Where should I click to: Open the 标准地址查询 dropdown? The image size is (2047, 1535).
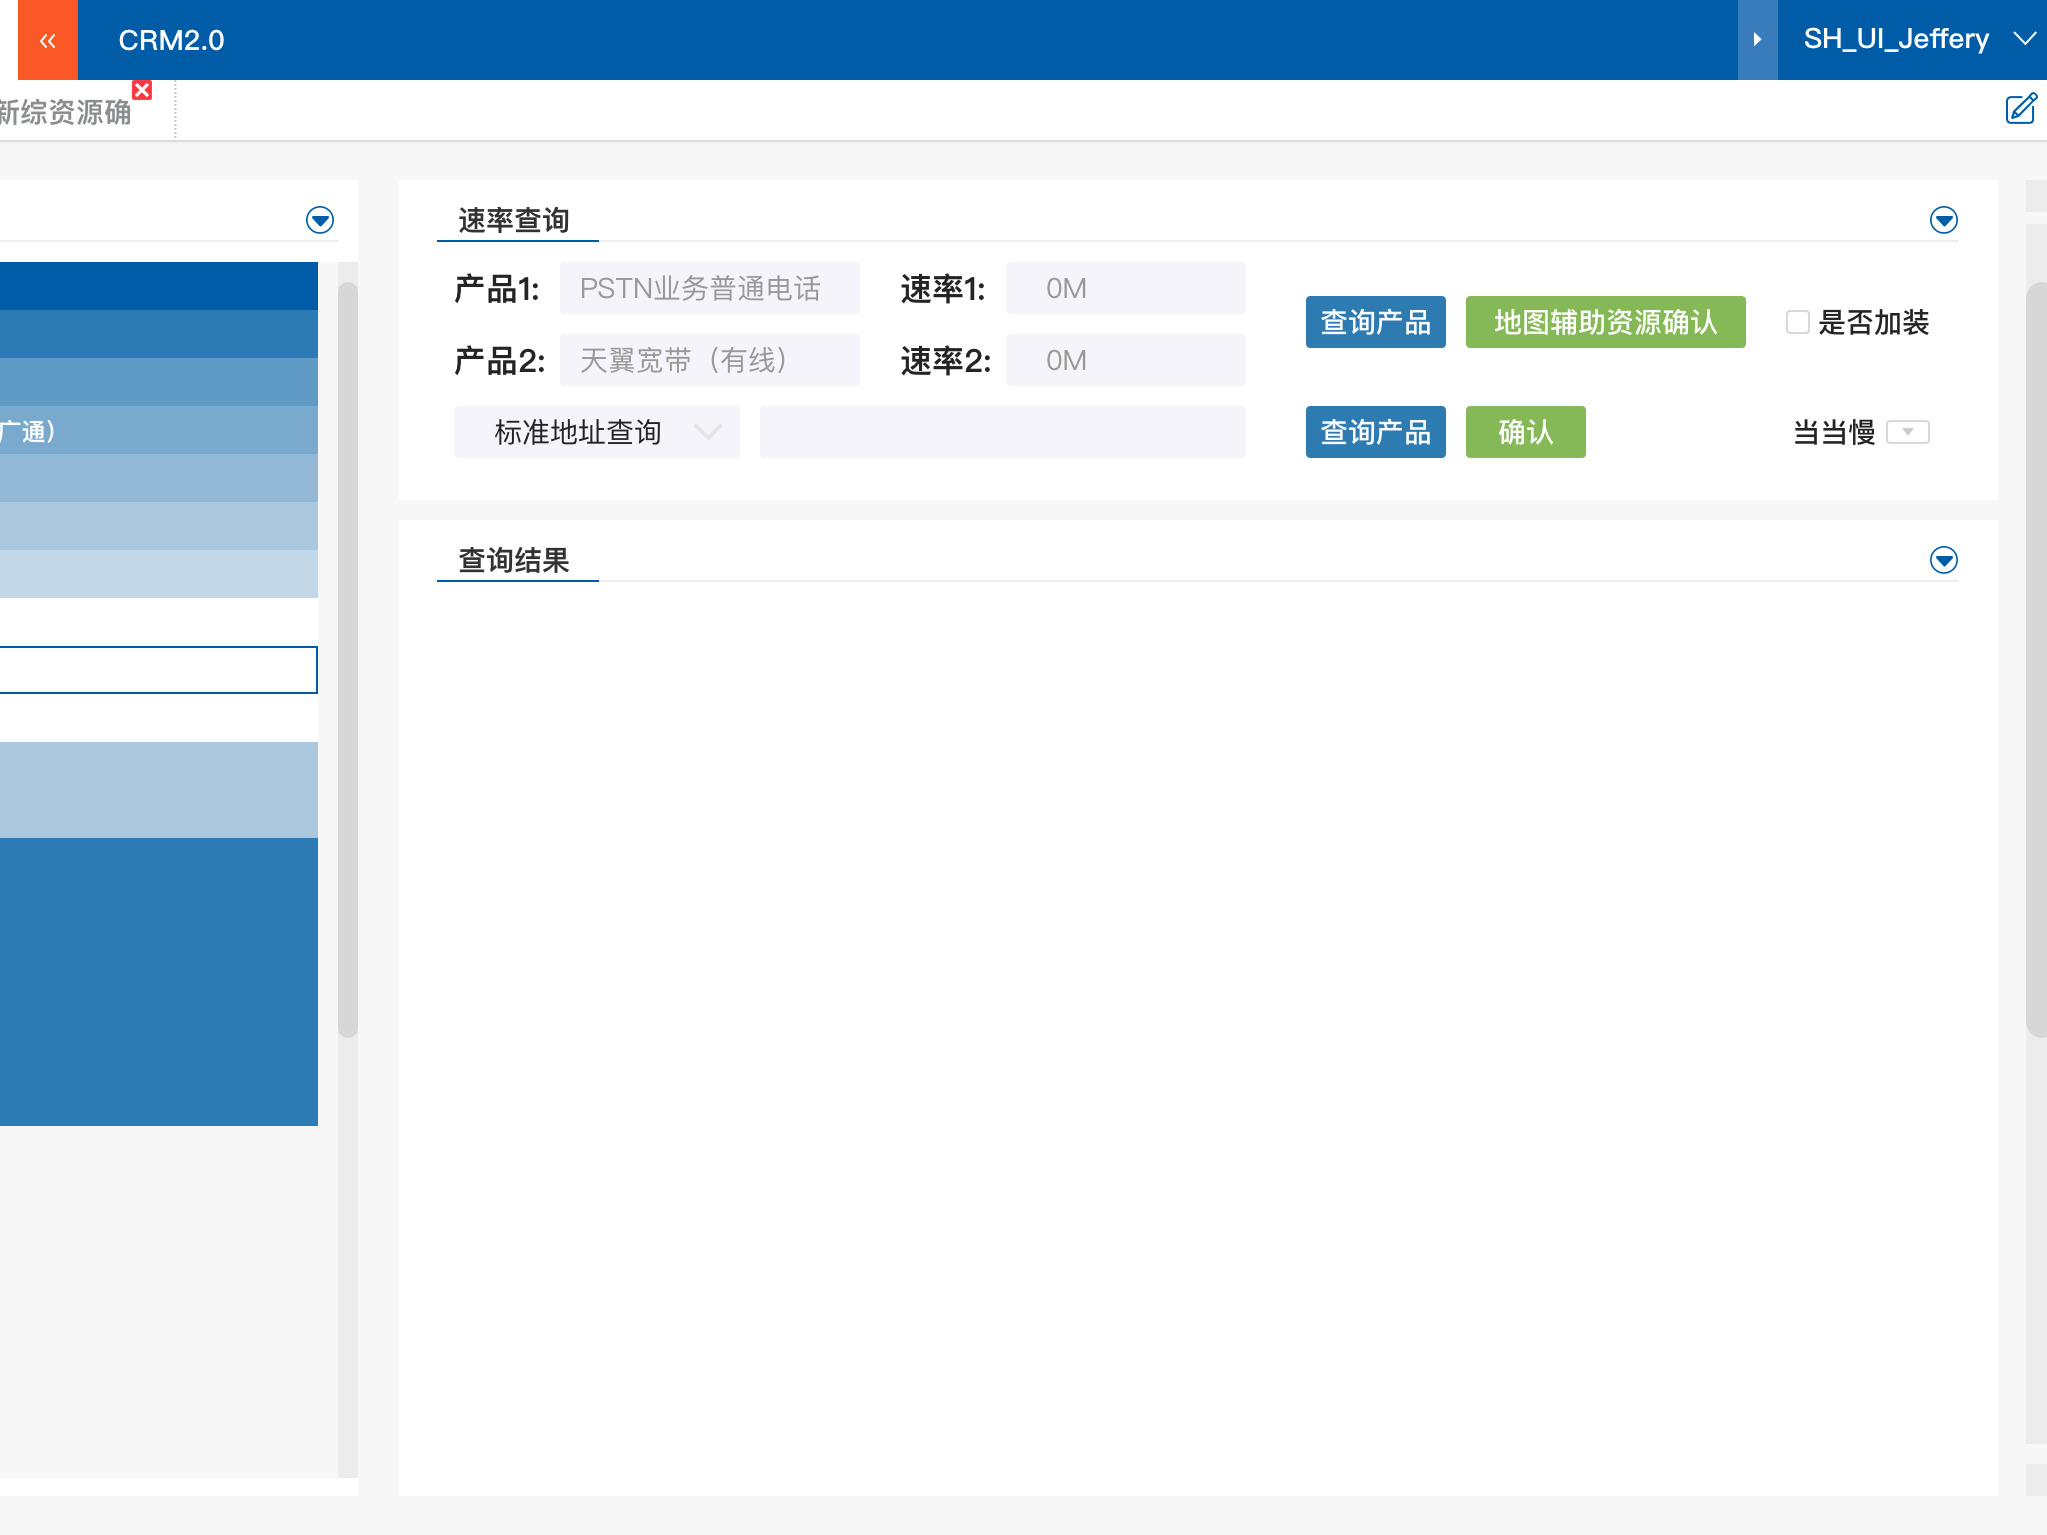pyautogui.click(x=597, y=432)
